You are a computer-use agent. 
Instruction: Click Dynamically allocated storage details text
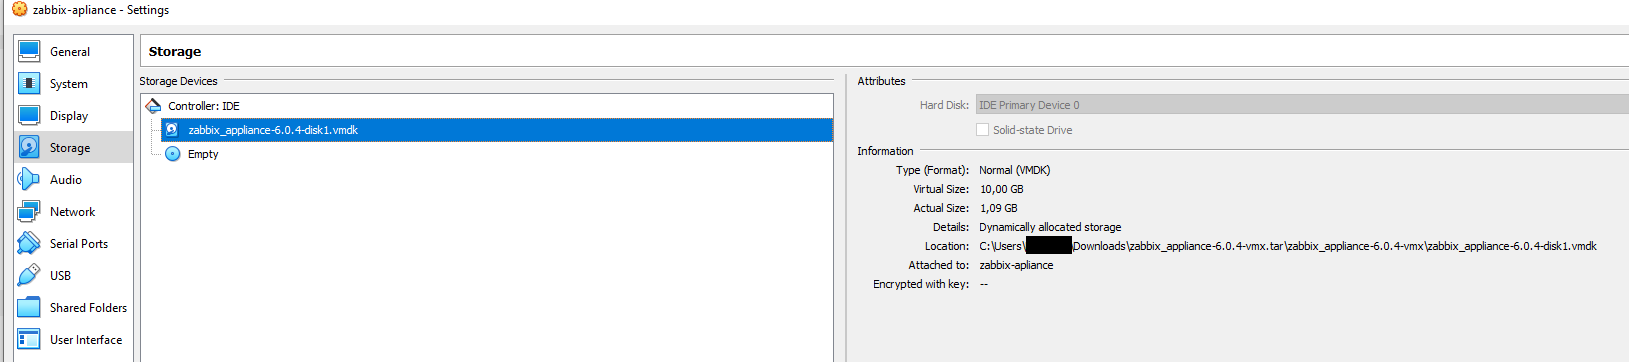(x=1050, y=227)
